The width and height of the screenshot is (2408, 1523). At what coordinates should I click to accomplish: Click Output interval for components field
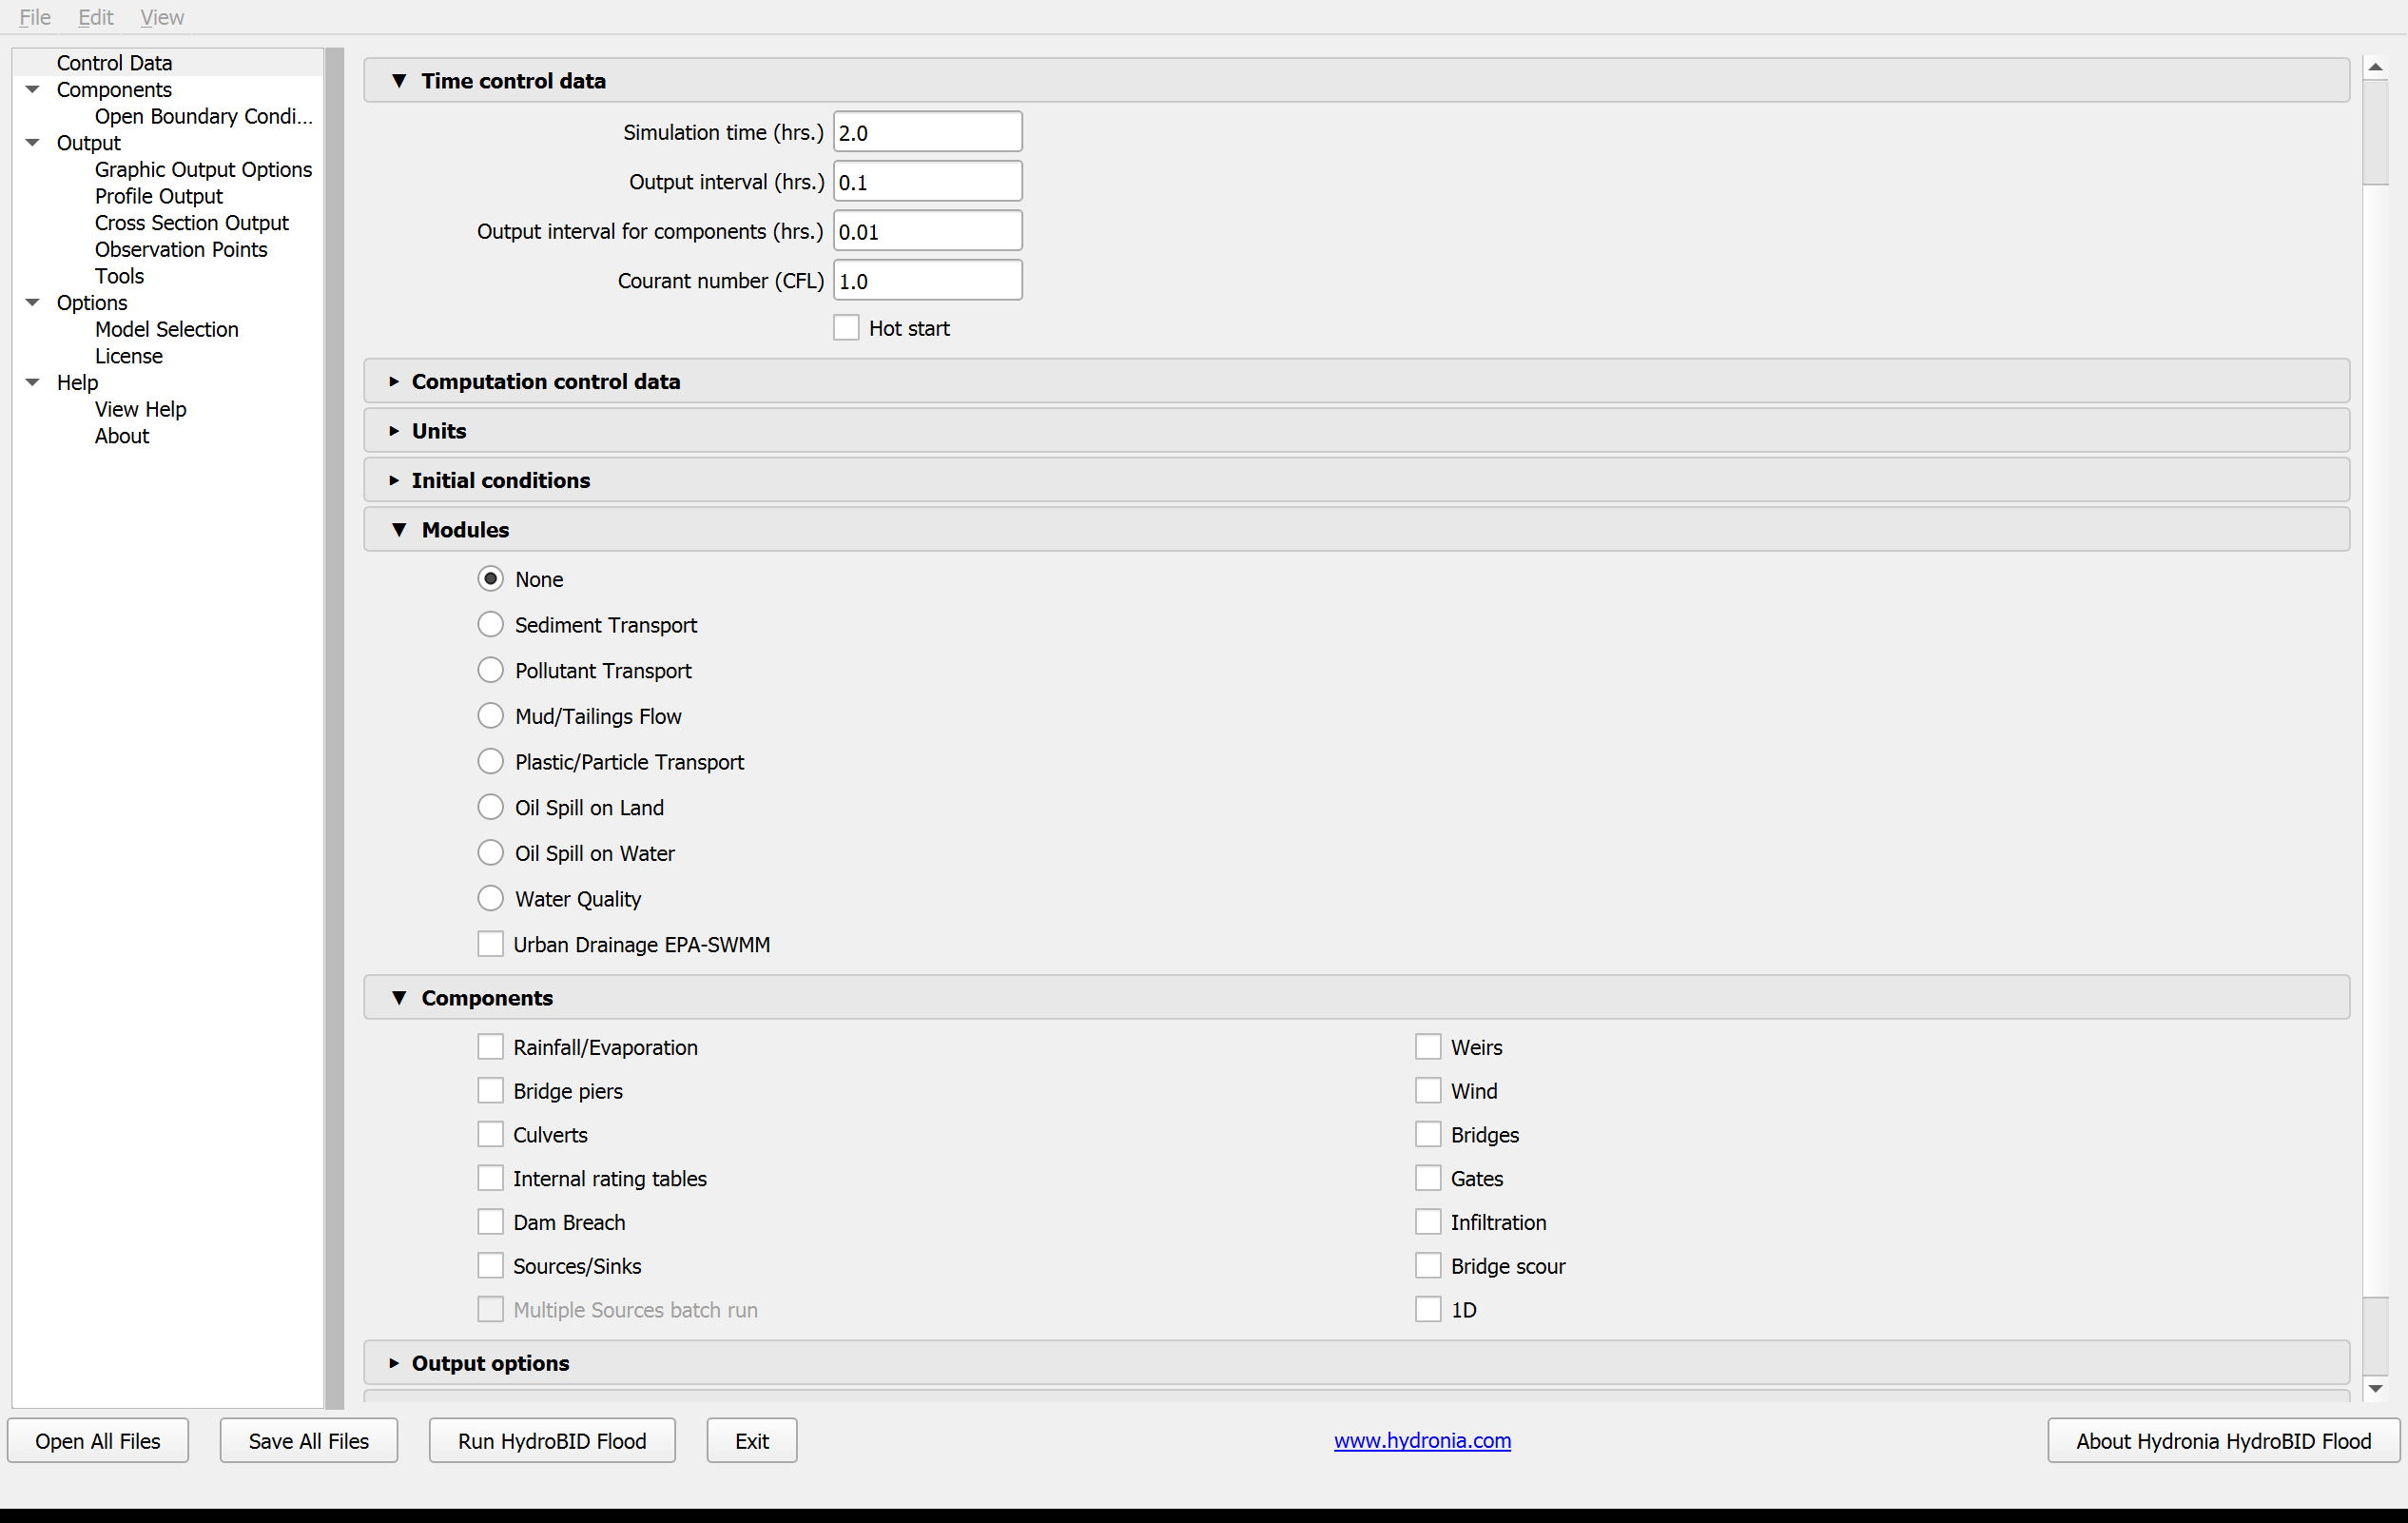tap(927, 231)
